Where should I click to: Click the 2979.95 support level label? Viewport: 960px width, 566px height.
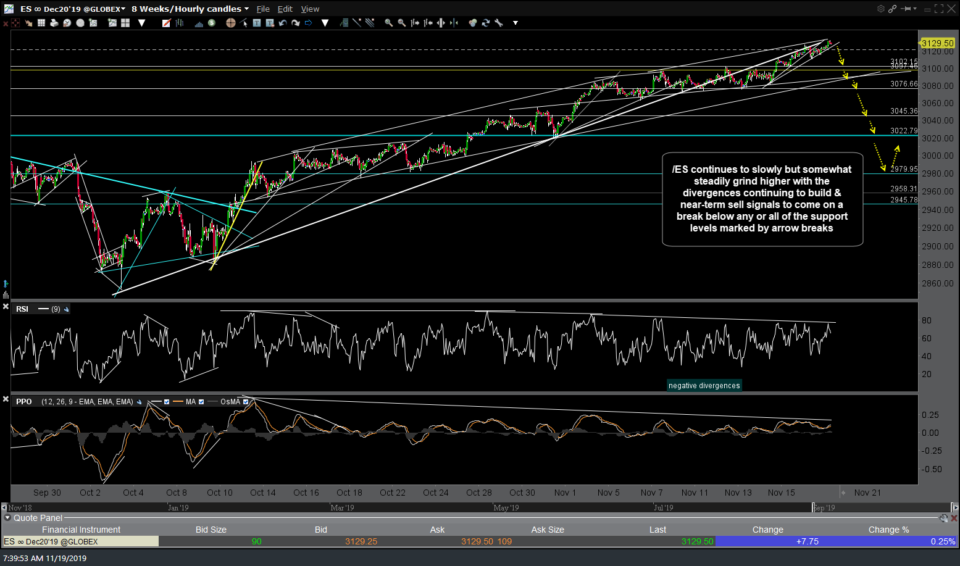pyautogui.click(x=904, y=169)
